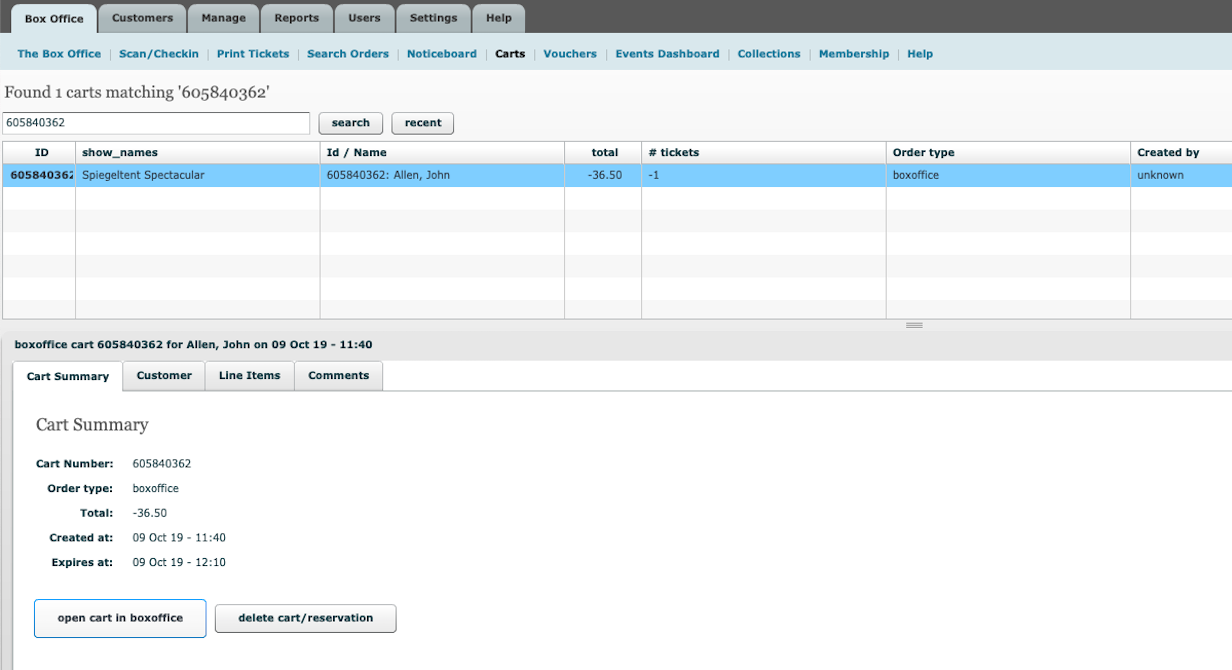Switch to the Box Office main tab

(54, 18)
